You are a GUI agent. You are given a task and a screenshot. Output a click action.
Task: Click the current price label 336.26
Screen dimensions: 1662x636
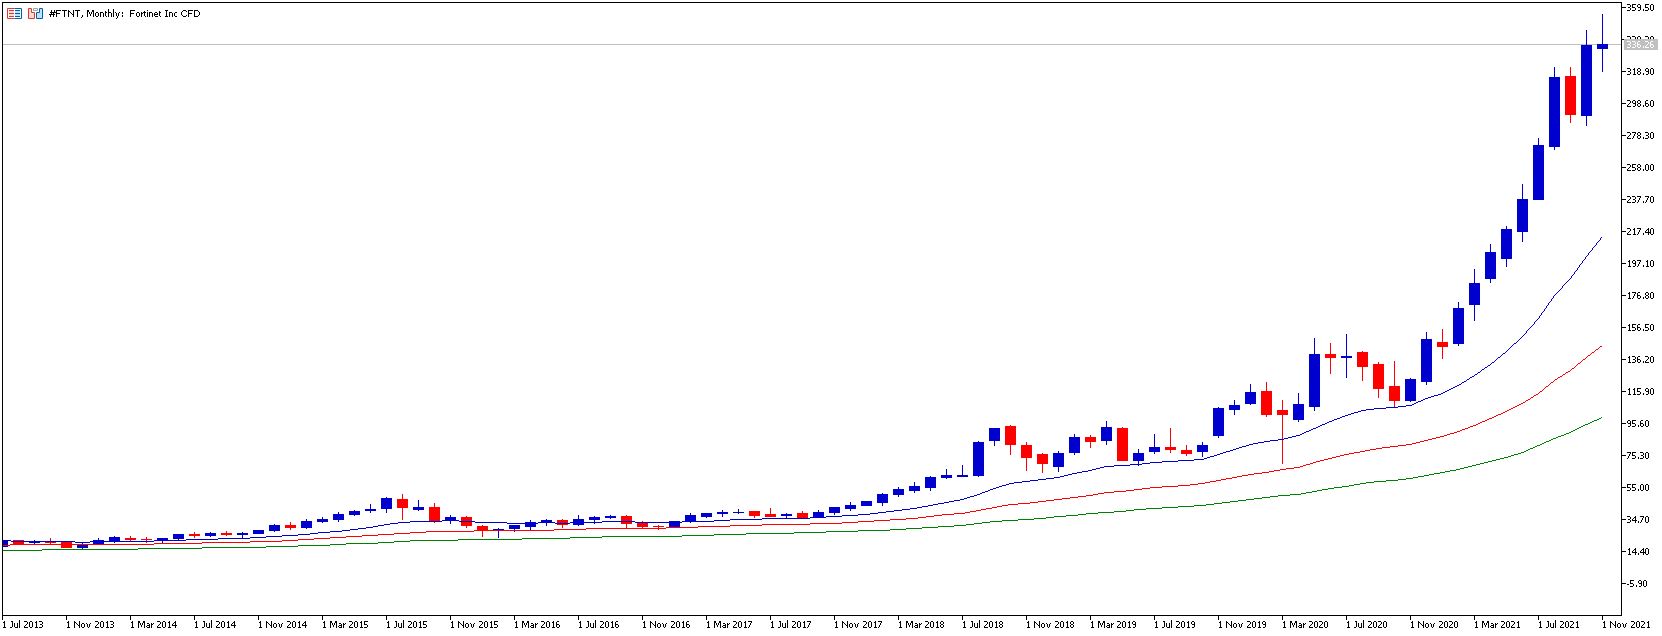(1640, 45)
